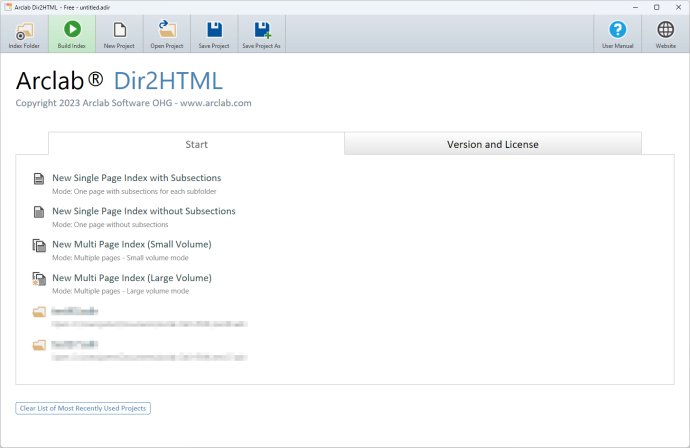This screenshot has width=690, height=448.
Task: Click the multi-page icon beside Large Volume index
Action: 39,279
